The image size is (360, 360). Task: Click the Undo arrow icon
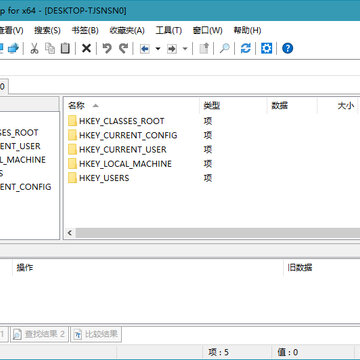click(x=107, y=49)
